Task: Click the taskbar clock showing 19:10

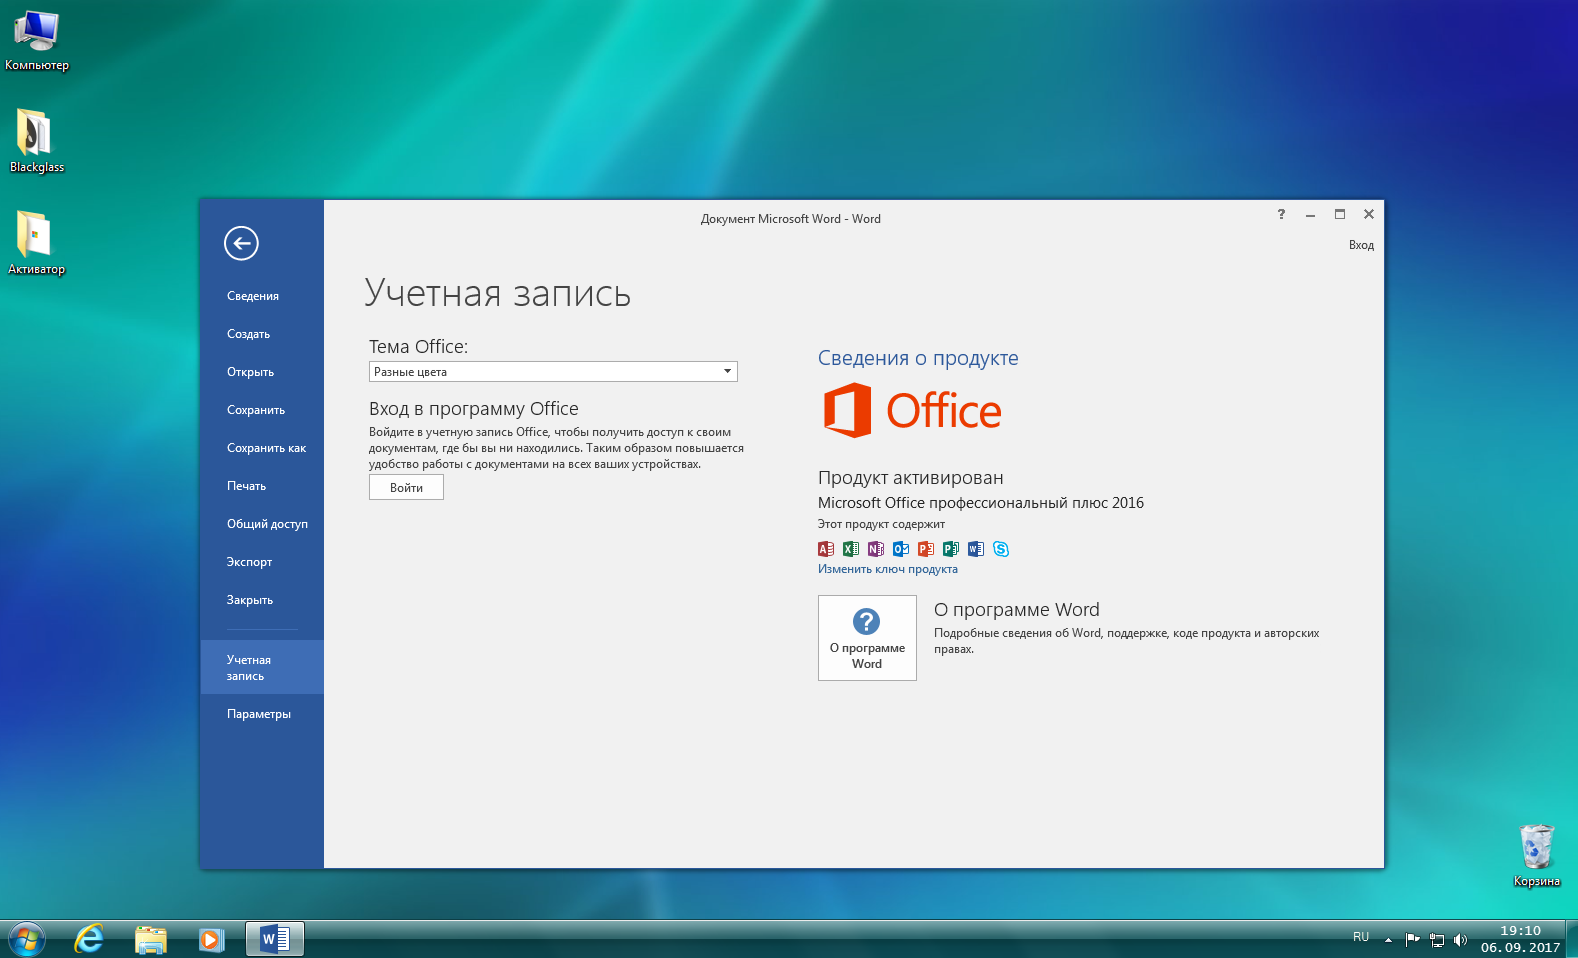Action: (1520, 939)
